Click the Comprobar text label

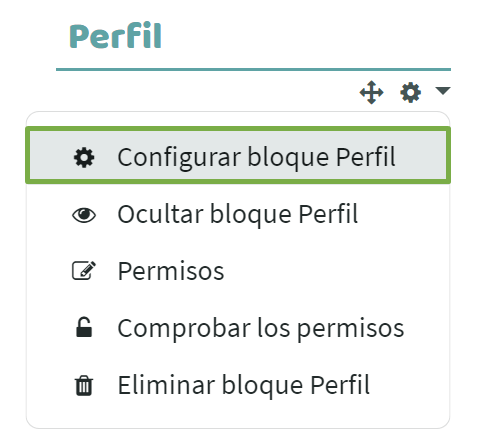click(x=184, y=329)
